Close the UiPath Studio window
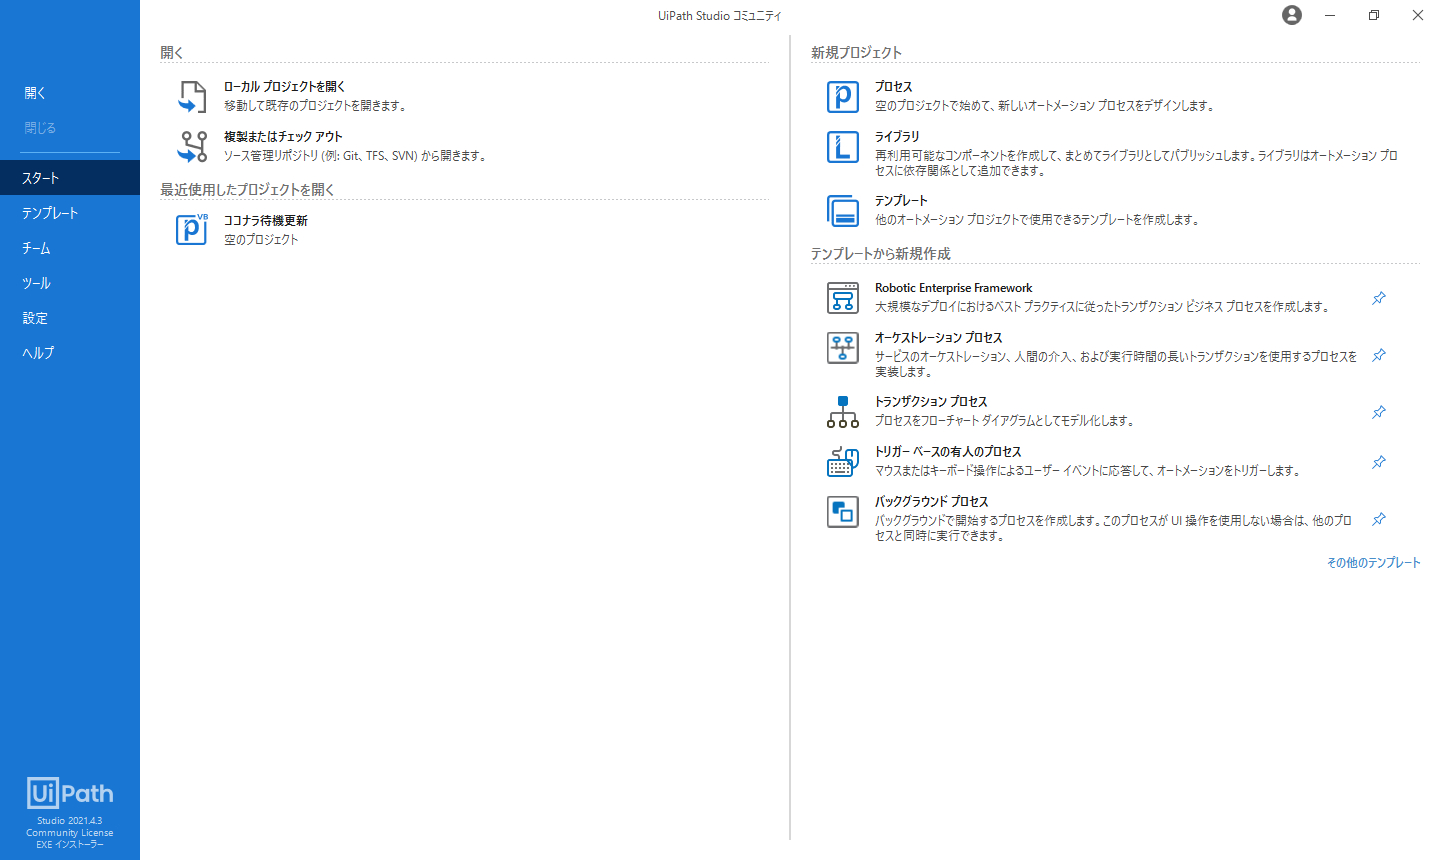Viewport: 1440px width, 860px height. coord(1418,15)
